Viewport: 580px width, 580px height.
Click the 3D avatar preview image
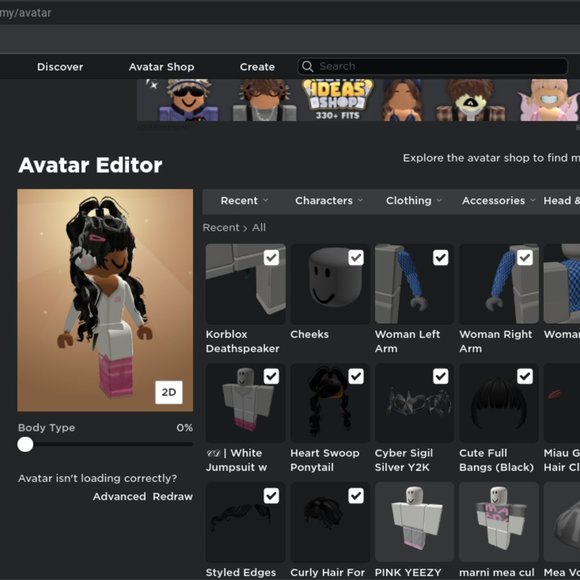[105, 300]
